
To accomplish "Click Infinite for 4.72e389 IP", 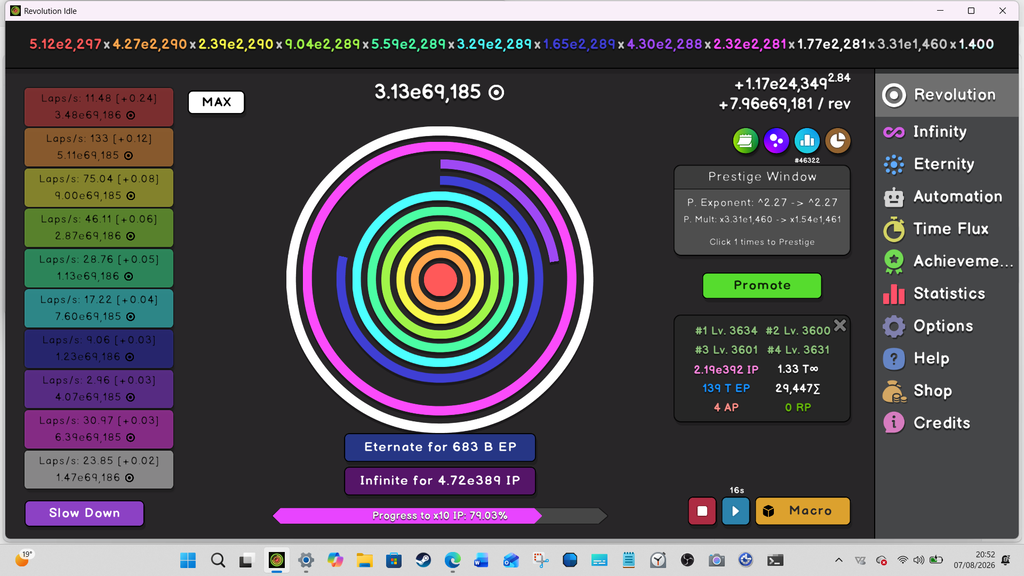I will click(440, 481).
